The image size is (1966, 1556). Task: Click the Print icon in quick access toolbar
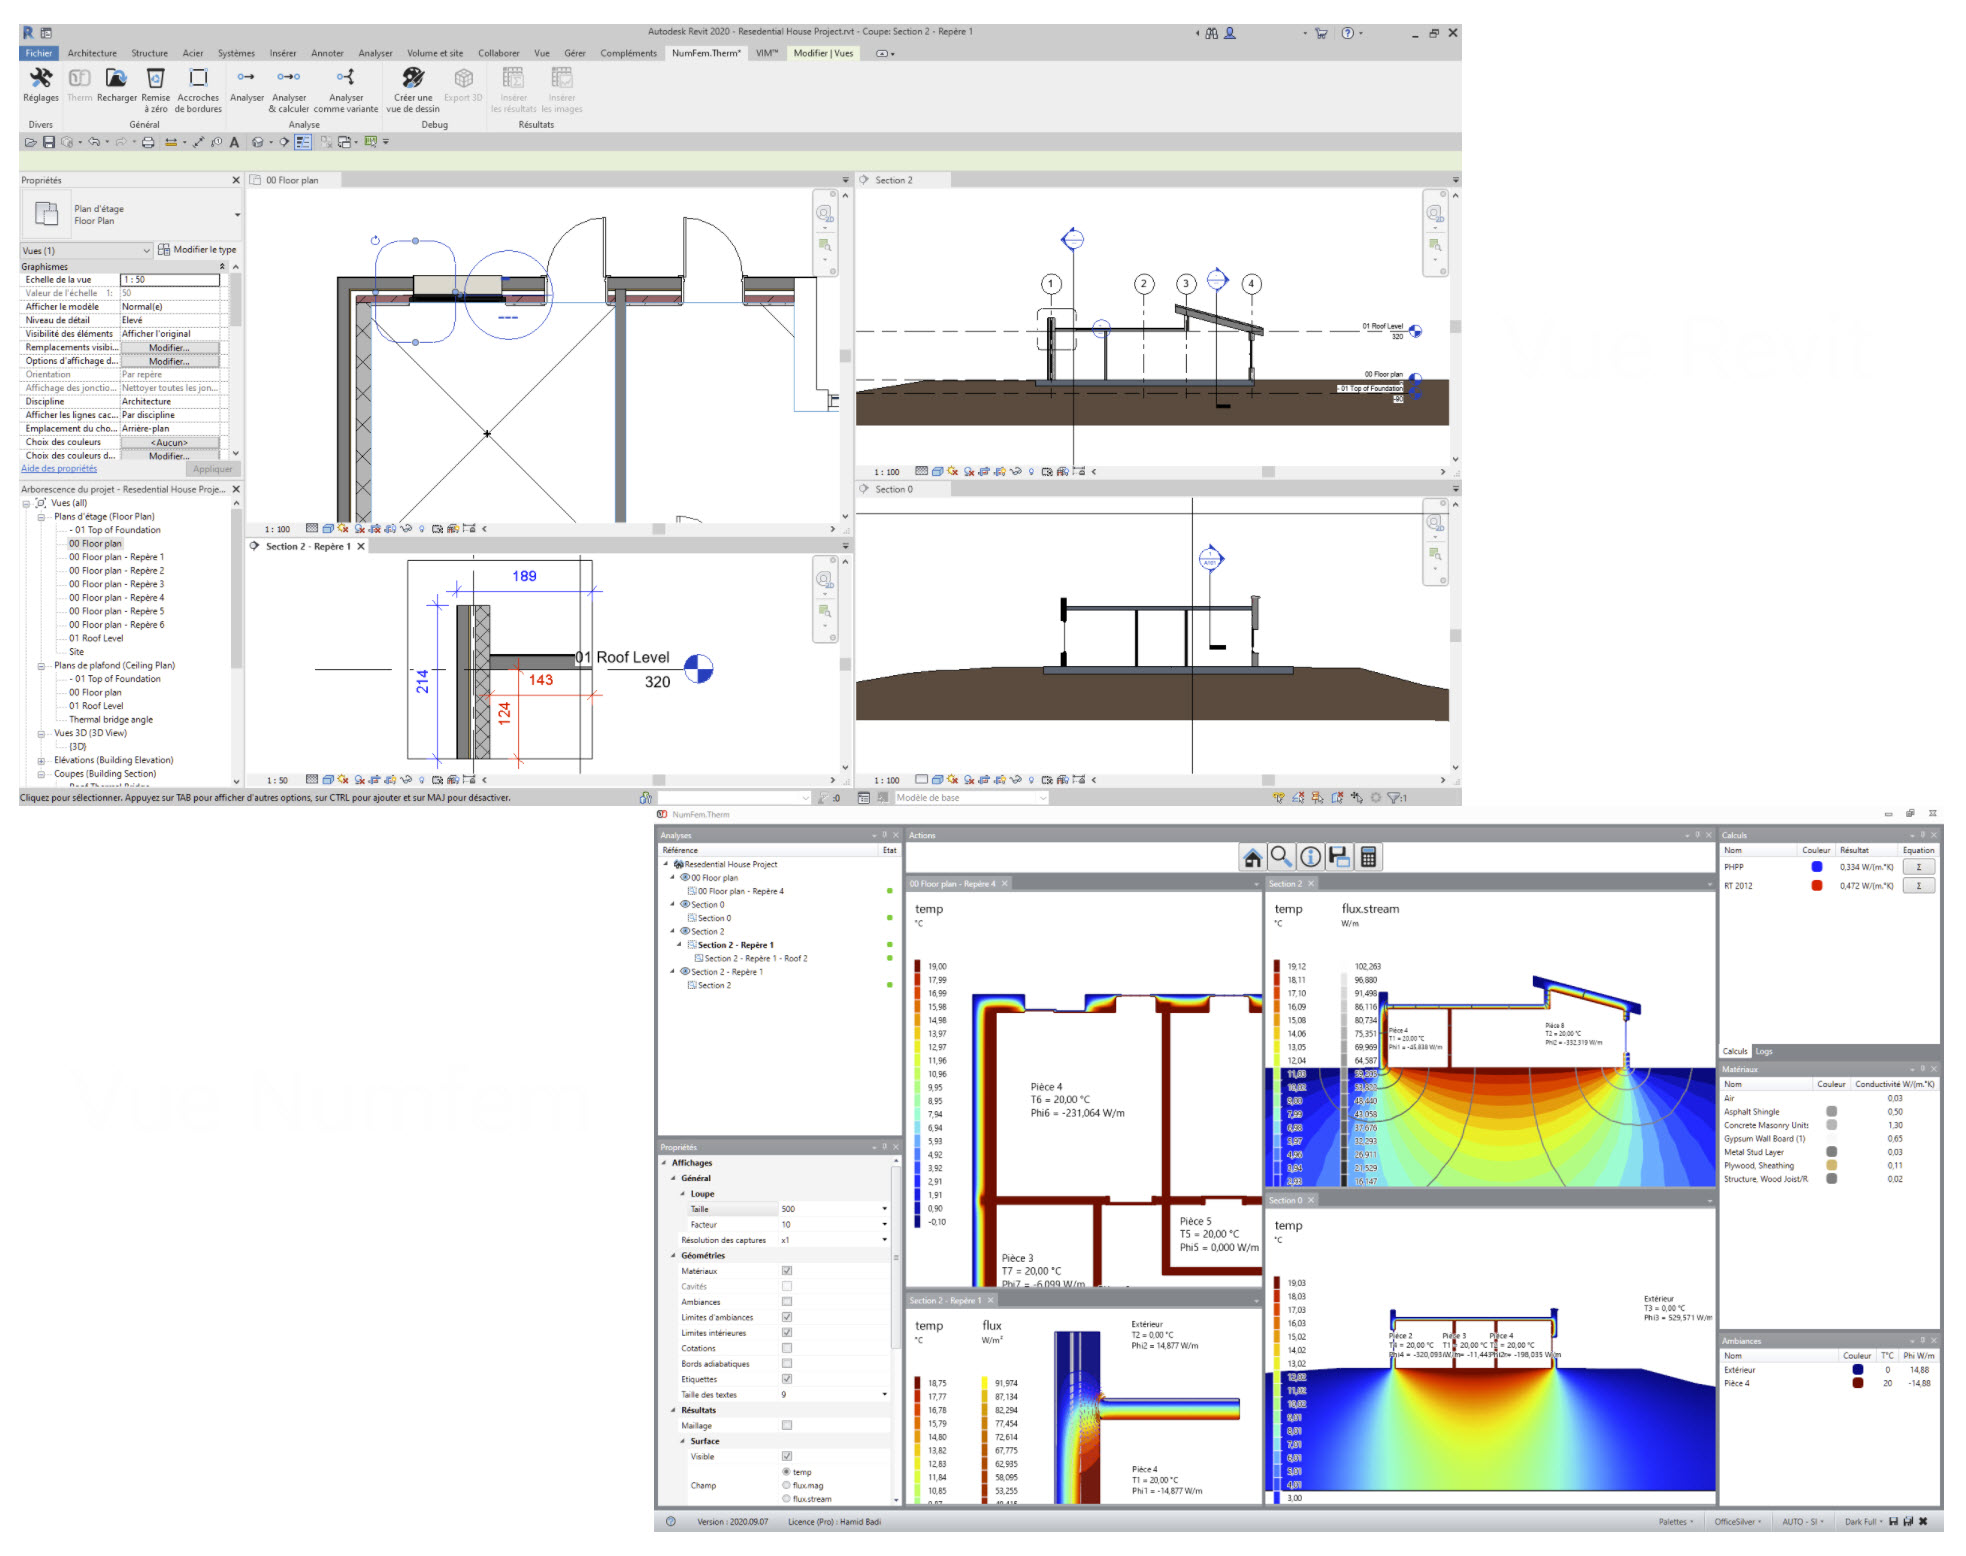click(x=148, y=142)
